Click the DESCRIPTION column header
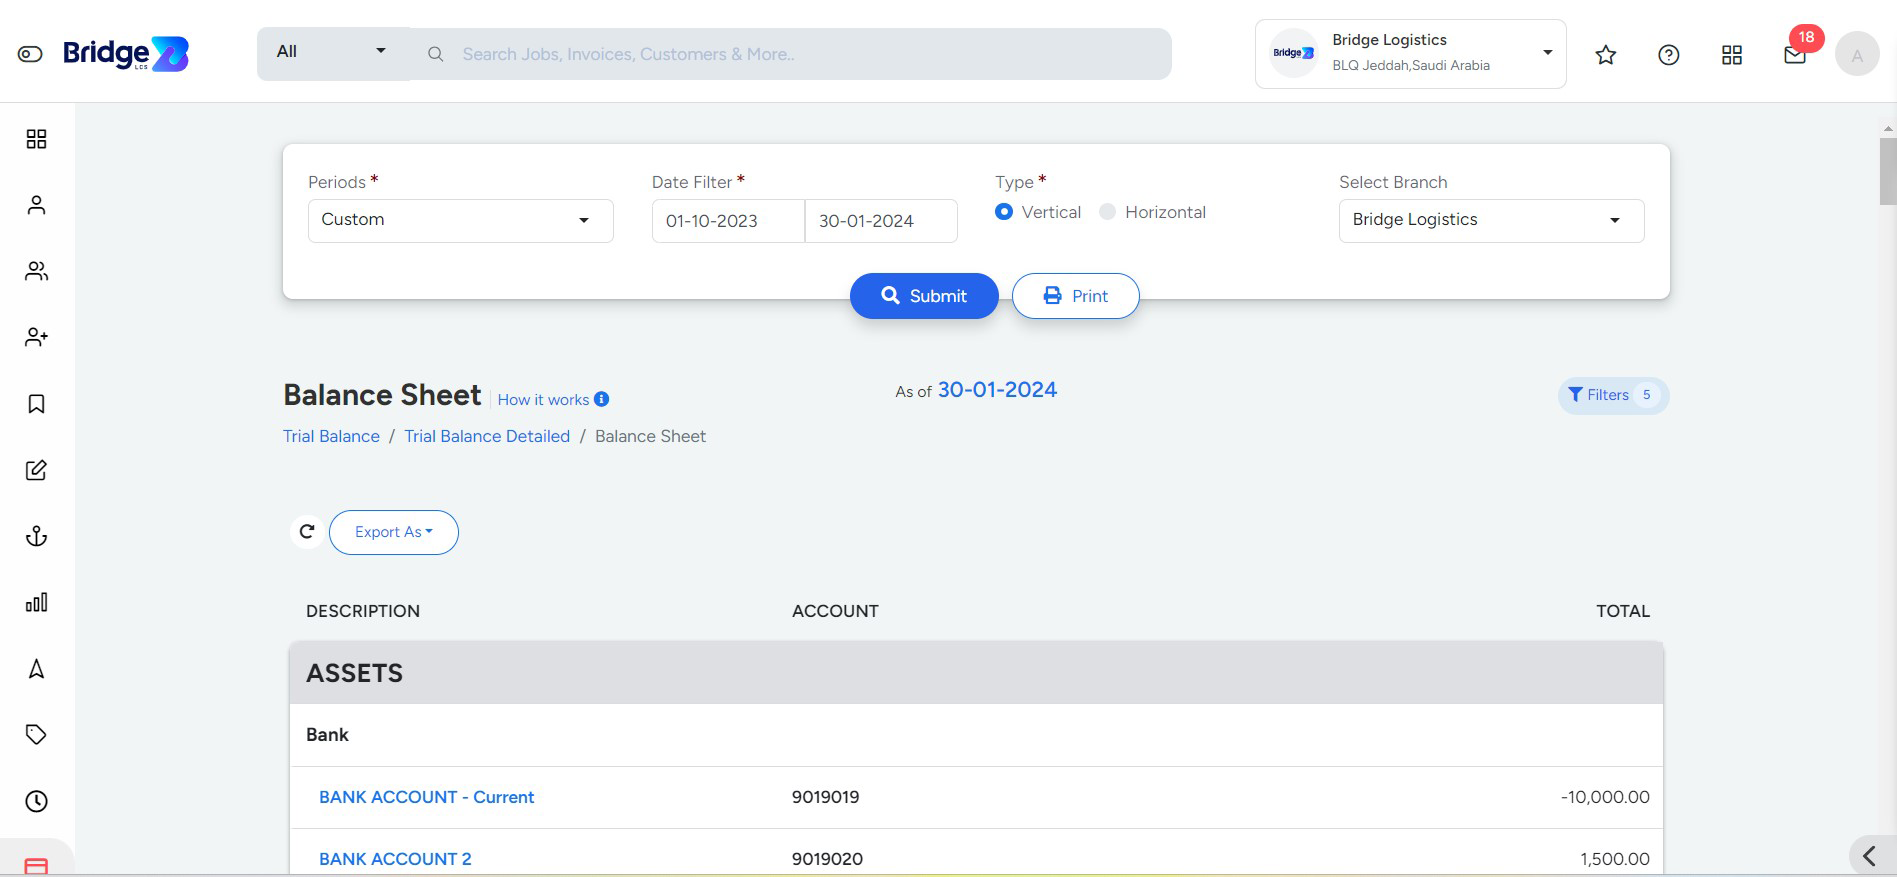The width and height of the screenshot is (1897, 877). 363,611
